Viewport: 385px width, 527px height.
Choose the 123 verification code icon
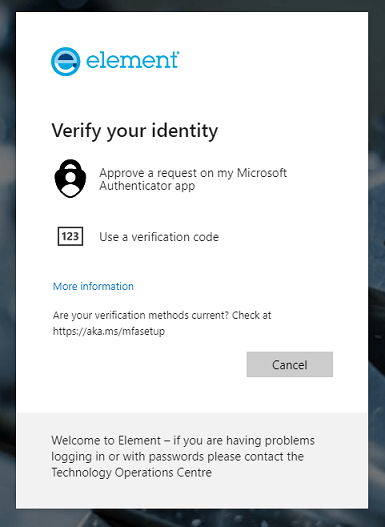[70, 236]
